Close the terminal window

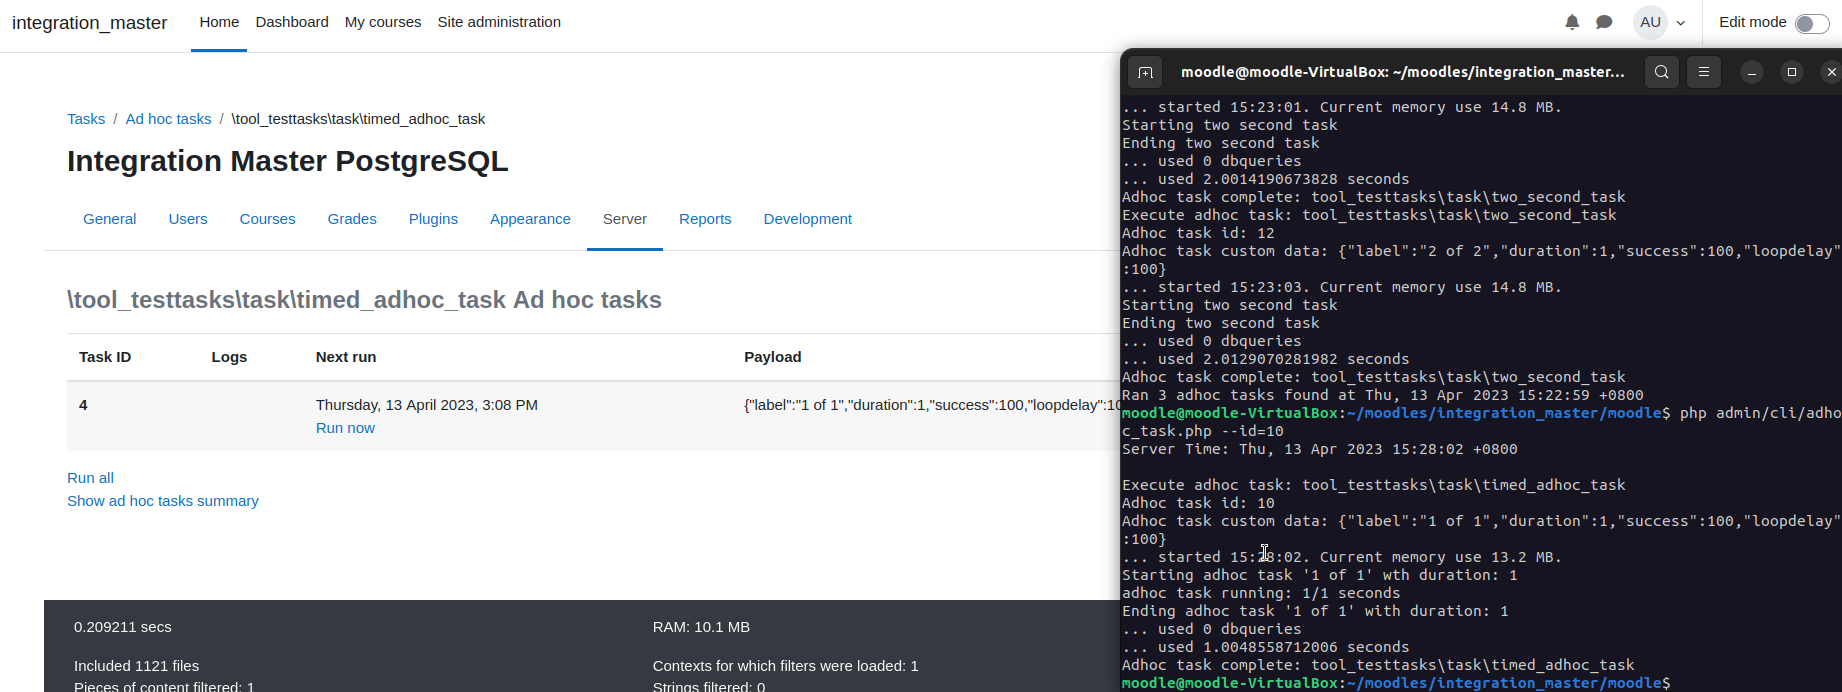tap(1831, 72)
